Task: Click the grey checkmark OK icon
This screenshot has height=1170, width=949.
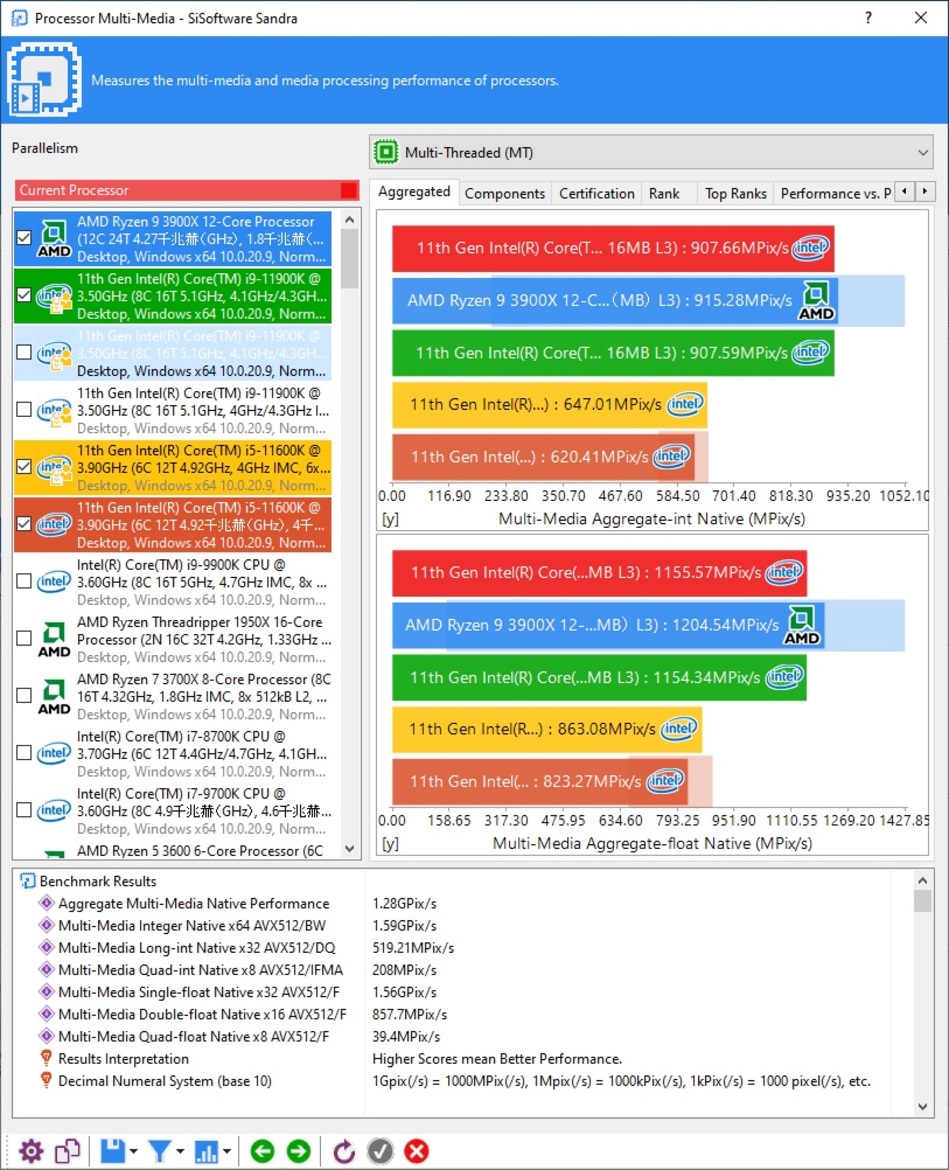Action: [x=380, y=1151]
